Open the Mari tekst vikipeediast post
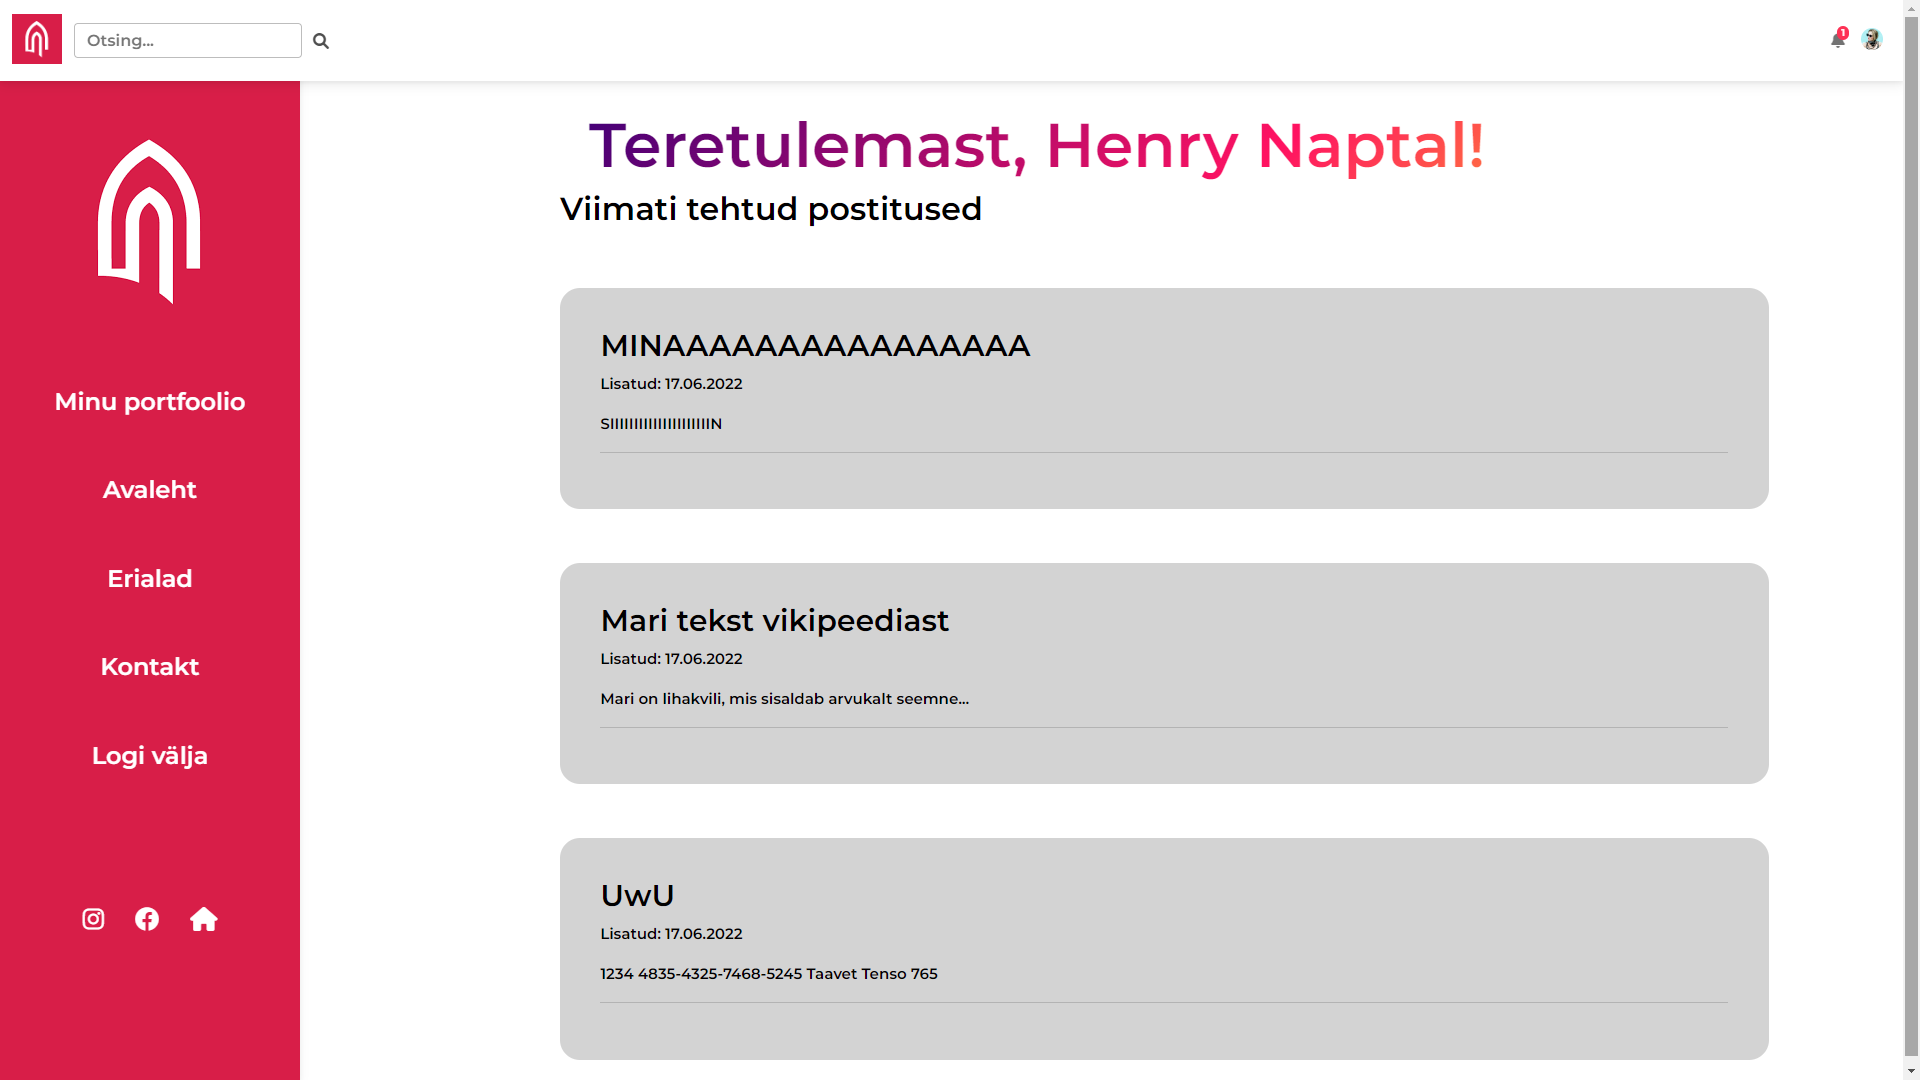Viewport: 1920px width, 1080px height. 774,621
